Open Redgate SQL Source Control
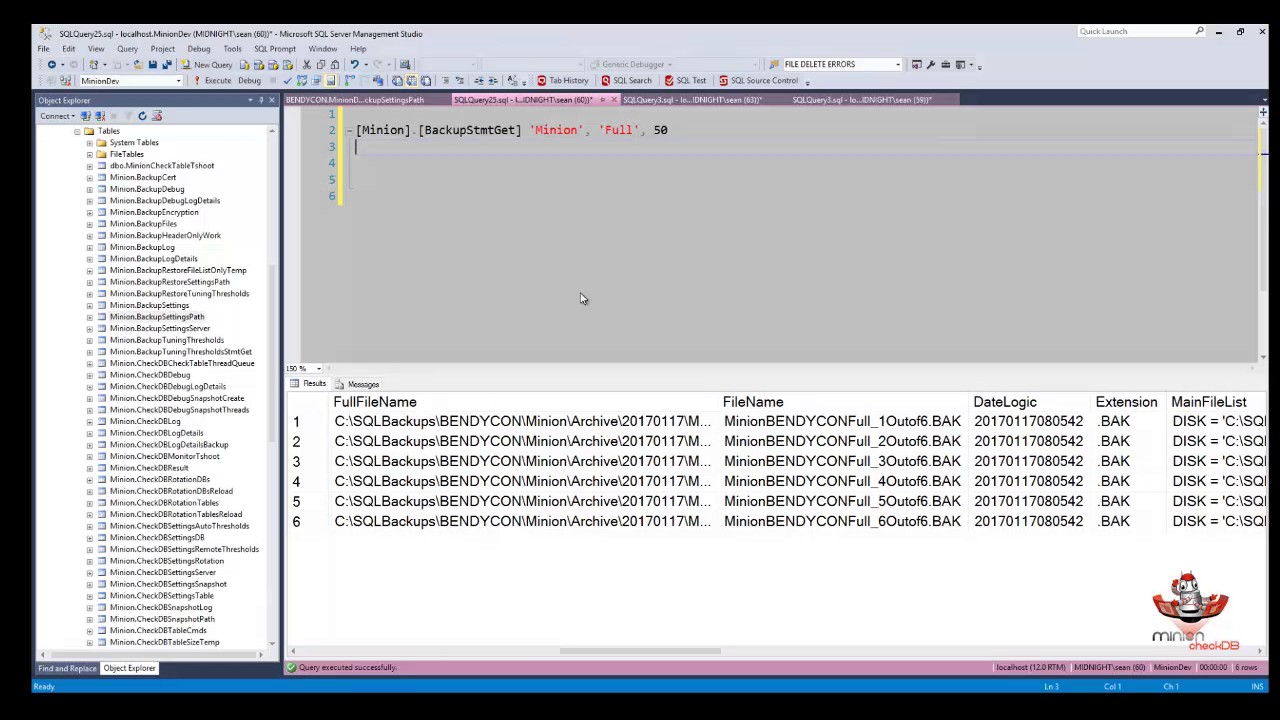Viewport: 1280px width, 720px height. click(x=758, y=81)
